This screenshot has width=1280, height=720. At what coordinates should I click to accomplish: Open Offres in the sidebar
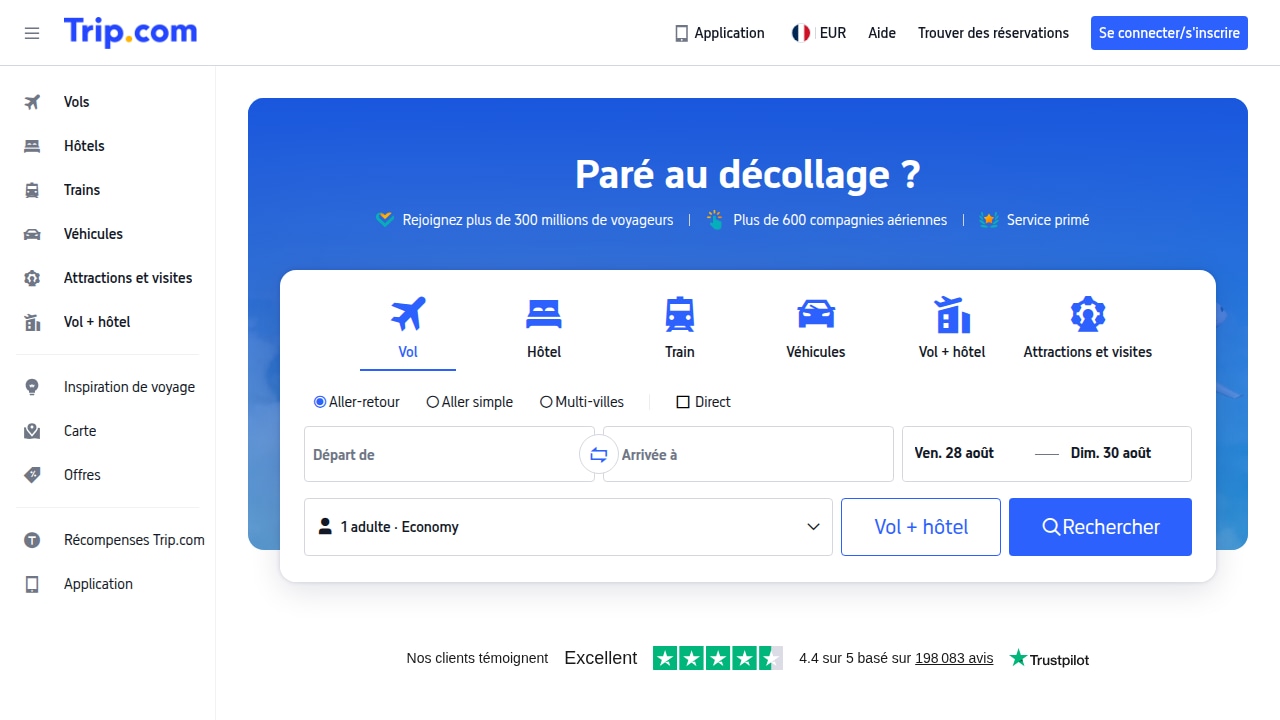[82, 475]
